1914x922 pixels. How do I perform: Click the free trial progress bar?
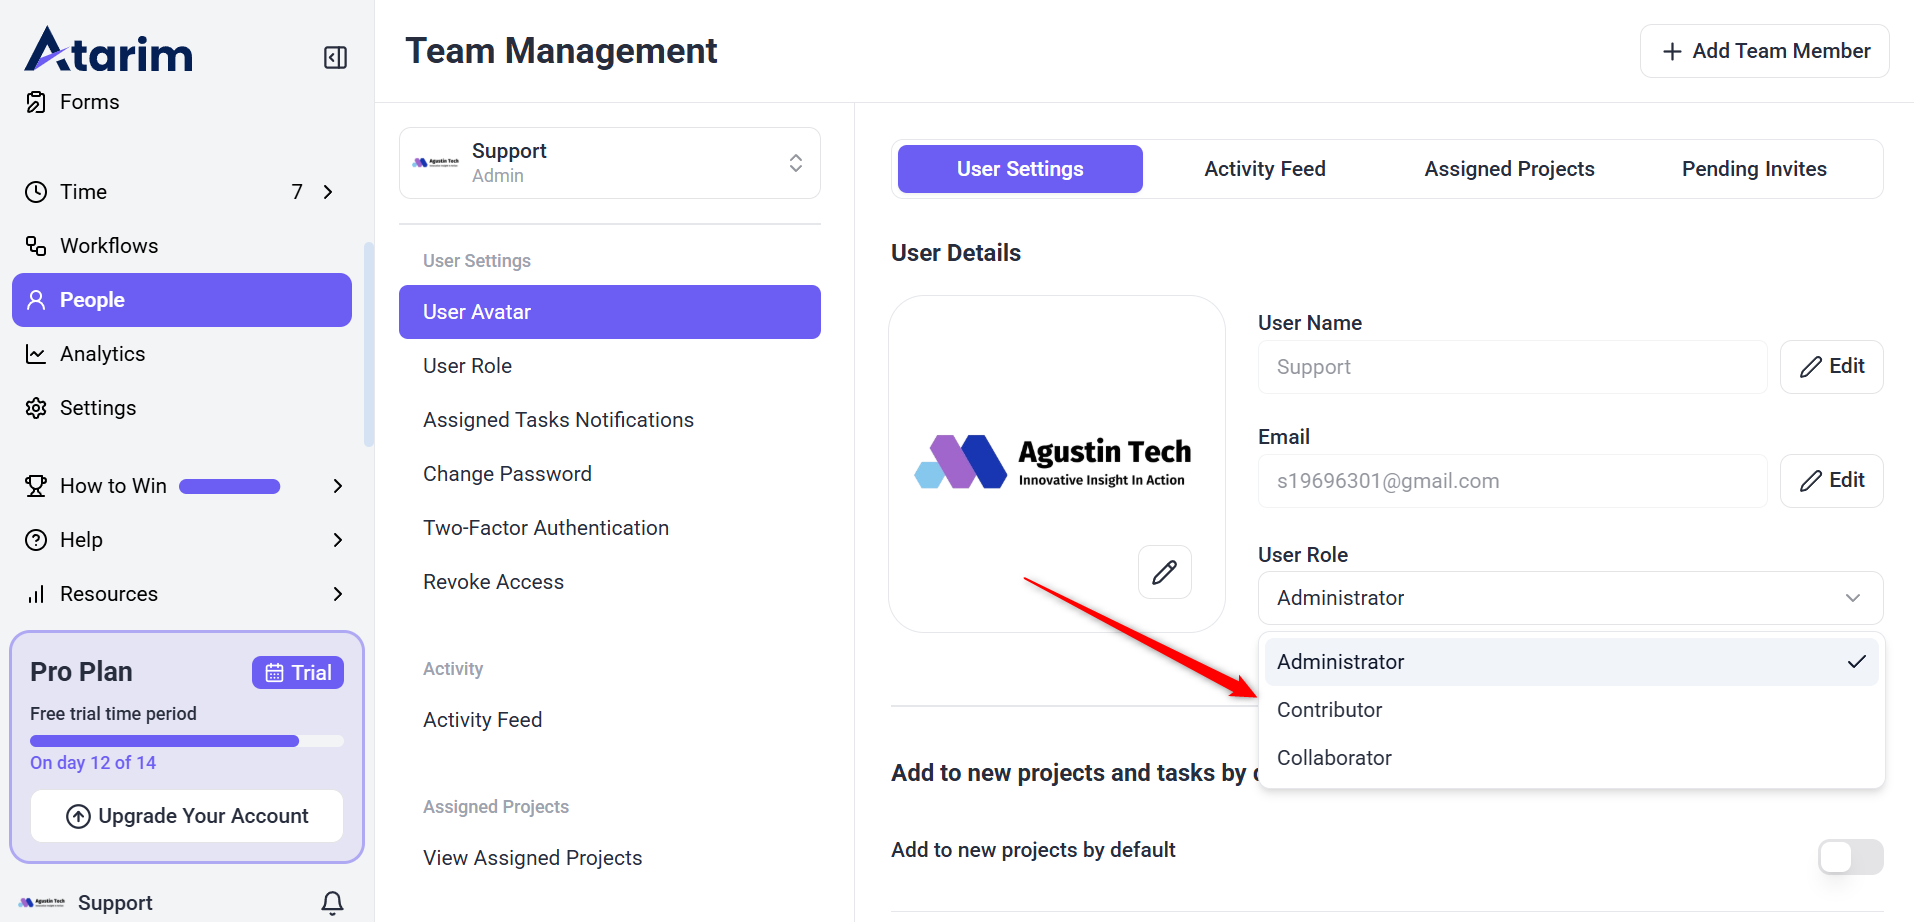186,741
